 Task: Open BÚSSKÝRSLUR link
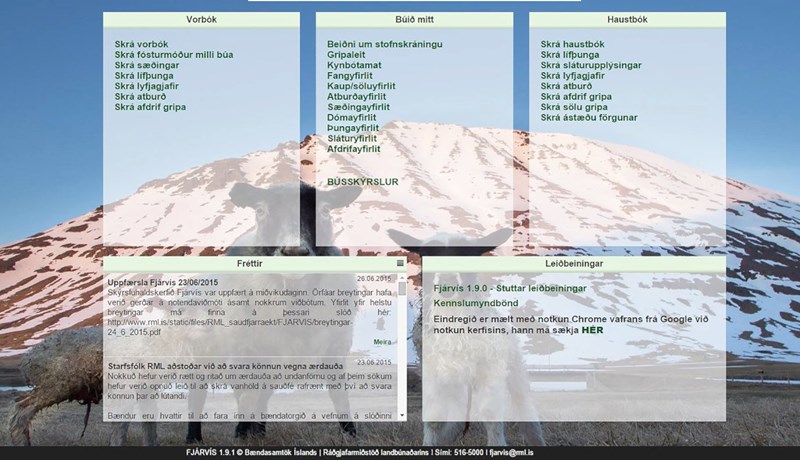362,182
